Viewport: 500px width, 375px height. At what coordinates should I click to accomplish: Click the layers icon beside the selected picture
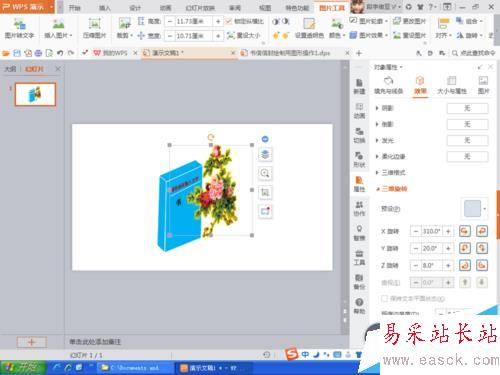coord(265,154)
